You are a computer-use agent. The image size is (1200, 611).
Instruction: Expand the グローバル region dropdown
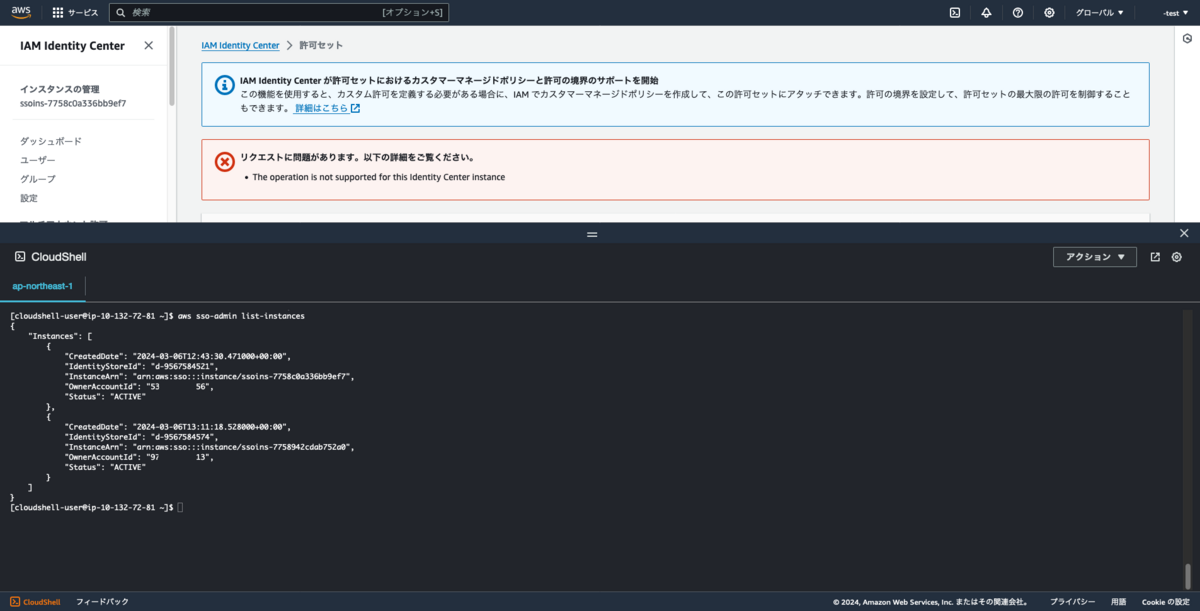(1099, 13)
